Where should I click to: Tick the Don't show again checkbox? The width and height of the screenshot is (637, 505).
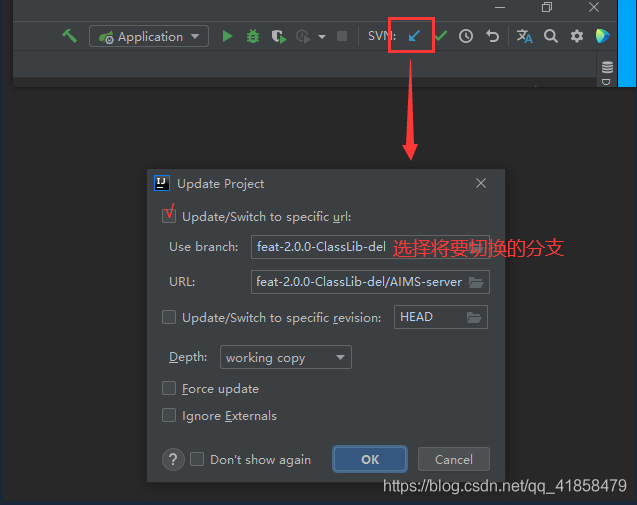pyautogui.click(x=197, y=459)
